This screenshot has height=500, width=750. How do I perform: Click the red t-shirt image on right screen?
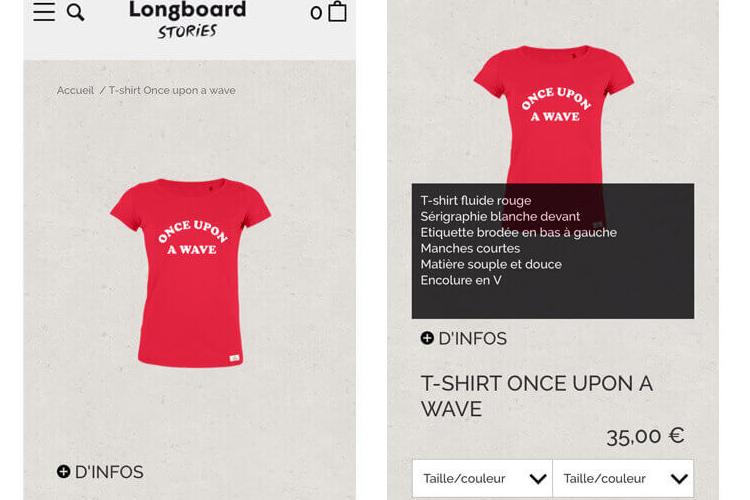click(554, 115)
